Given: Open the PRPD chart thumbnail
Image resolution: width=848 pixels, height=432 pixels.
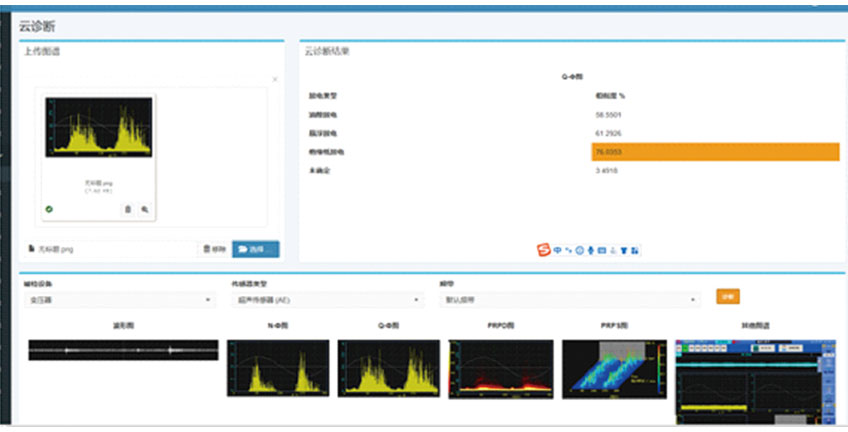Looking at the screenshot, I should [x=500, y=366].
